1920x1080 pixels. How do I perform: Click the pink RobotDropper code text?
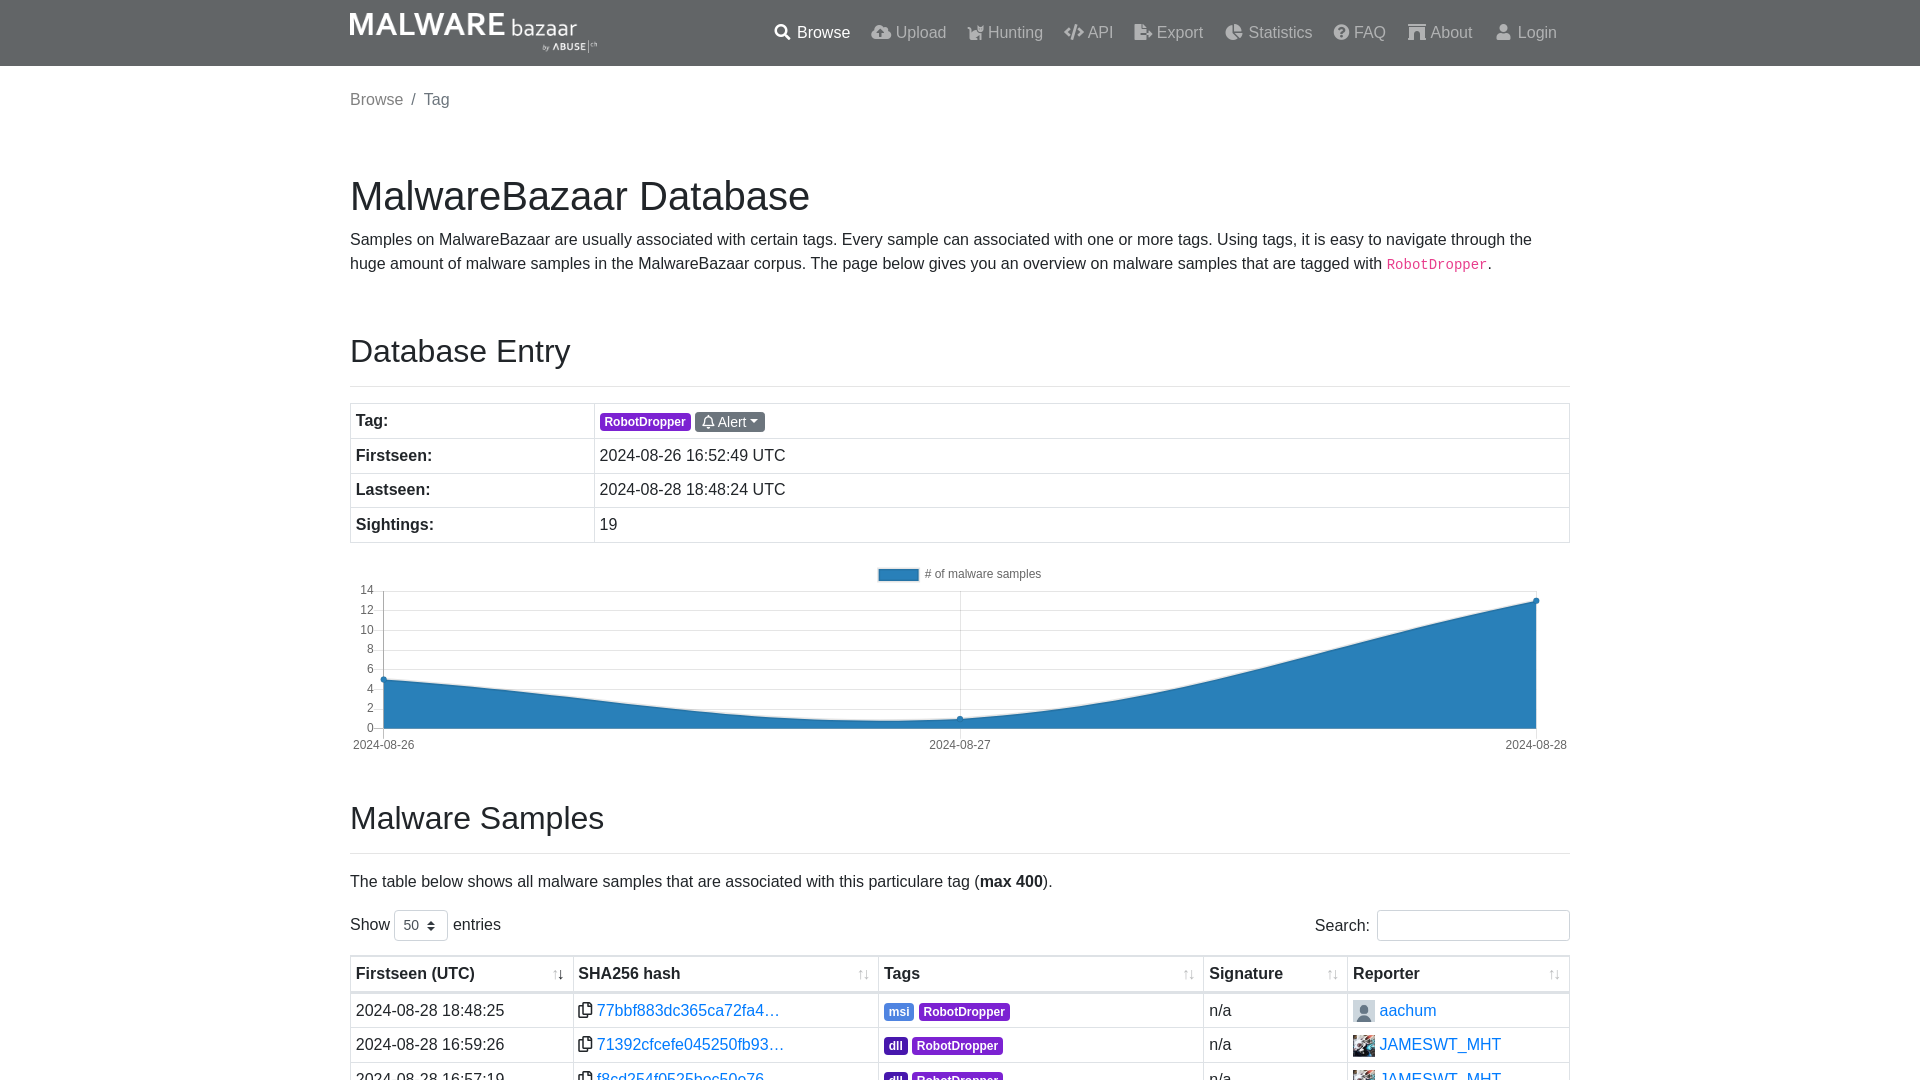click(1436, 265)
